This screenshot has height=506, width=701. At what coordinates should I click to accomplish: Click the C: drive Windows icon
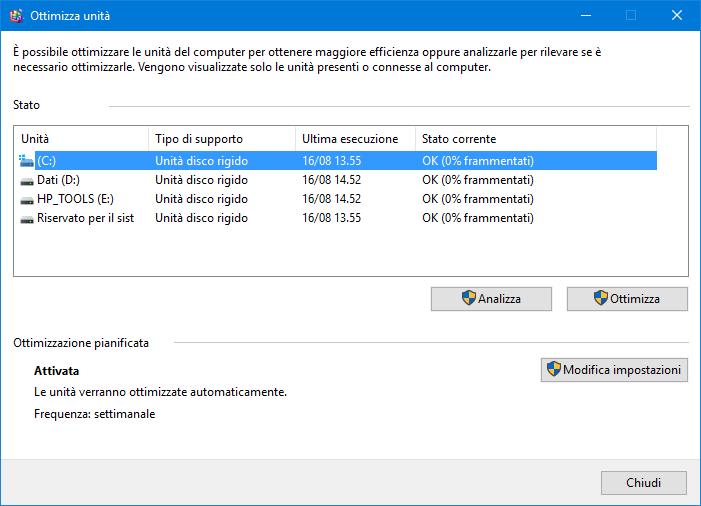pos(26,161)
